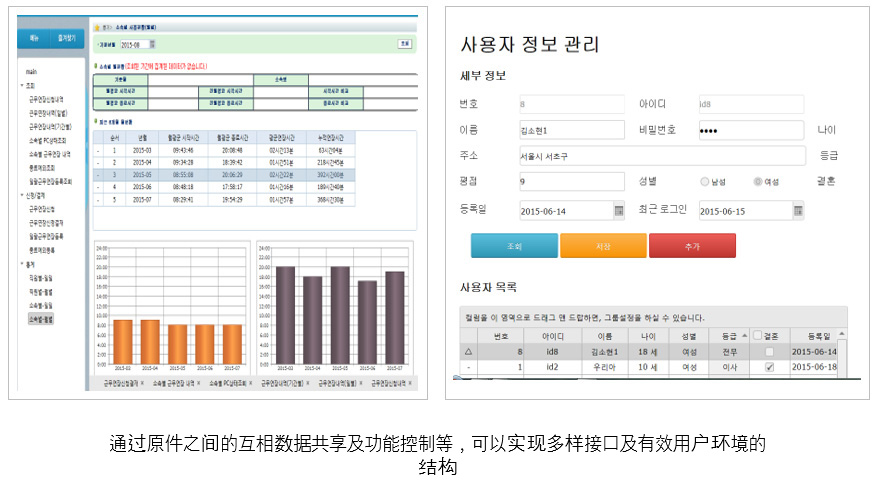The width and height of the screenshot is (876, 500).
Task: Click the 등록일 date input 2015-06-14
Action: (566, 211)
